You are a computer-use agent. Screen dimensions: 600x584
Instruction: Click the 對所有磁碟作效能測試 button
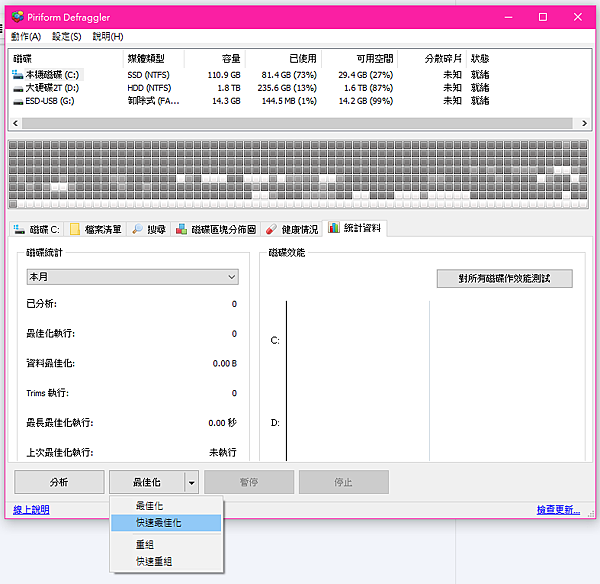point(504,278)
